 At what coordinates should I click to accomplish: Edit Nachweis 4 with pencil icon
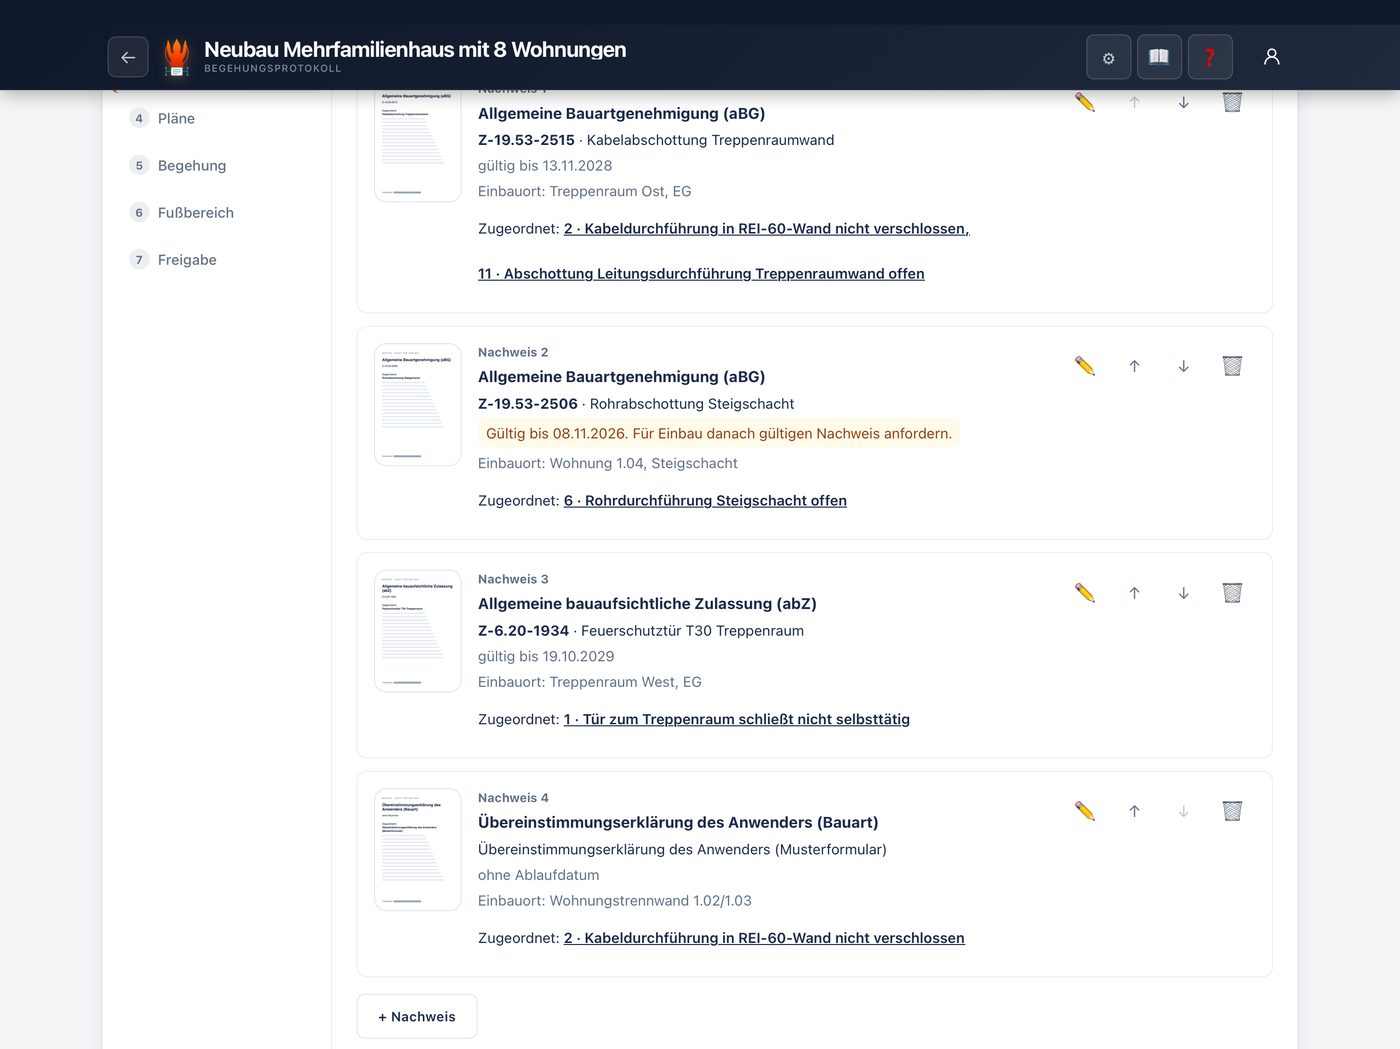point(1085,811)
